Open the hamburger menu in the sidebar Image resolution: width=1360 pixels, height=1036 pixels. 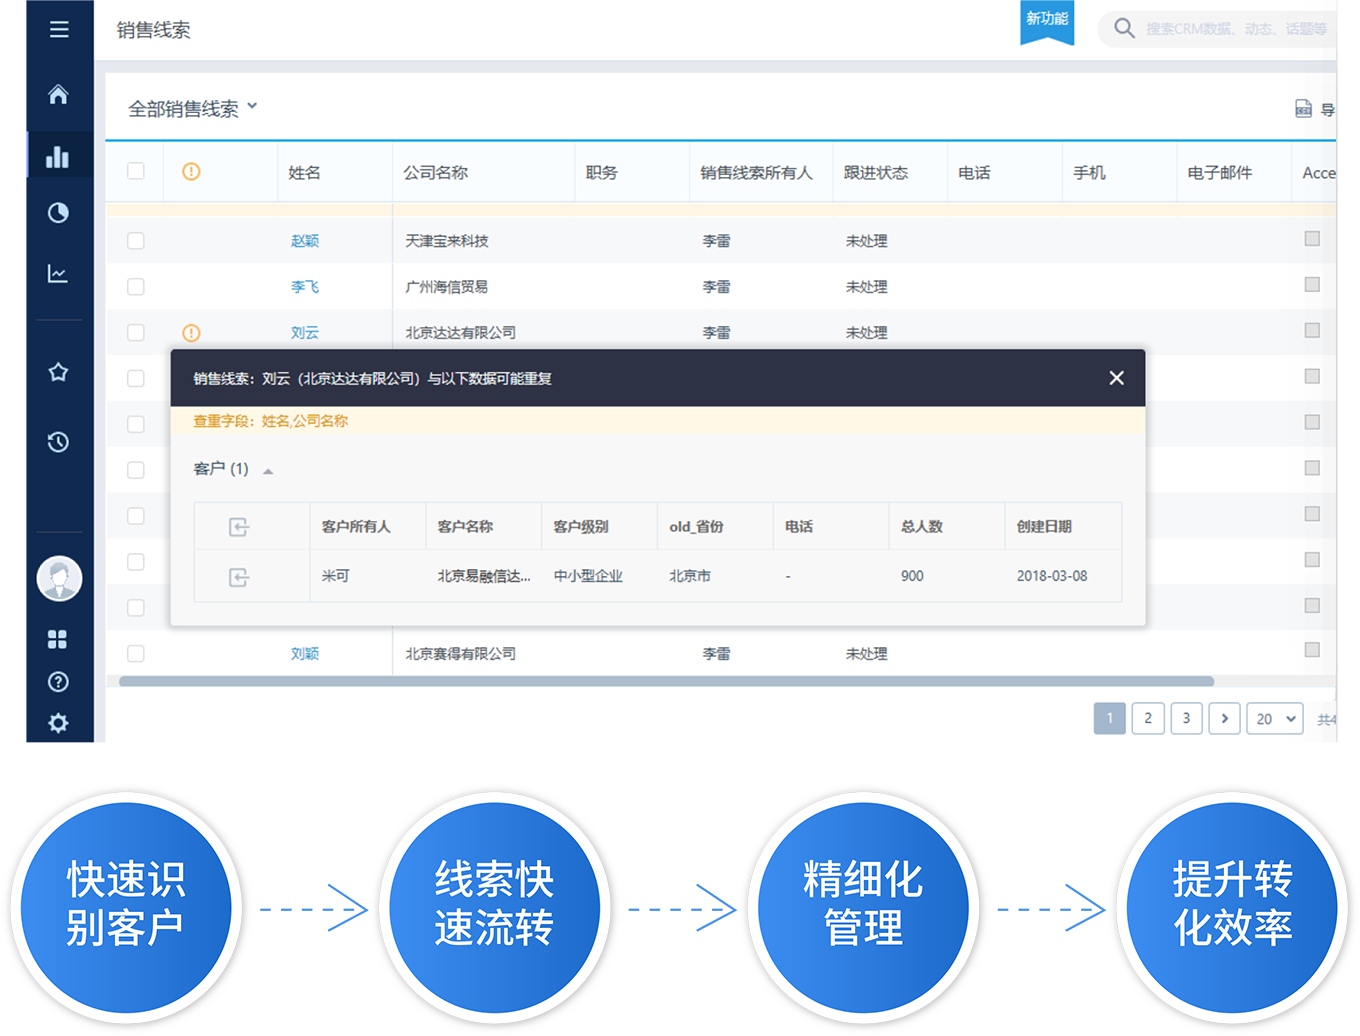click(x=59, y=29)
